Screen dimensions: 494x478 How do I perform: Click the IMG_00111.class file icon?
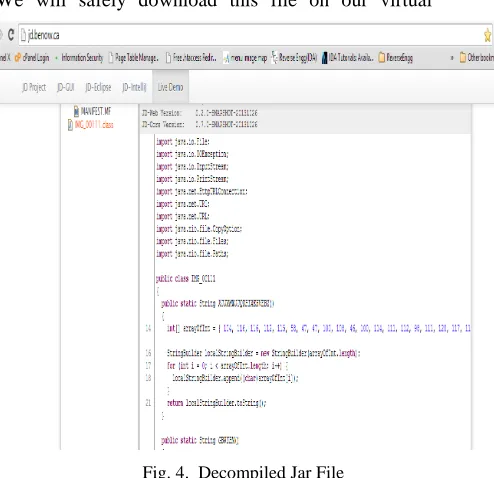click(70, 125)
